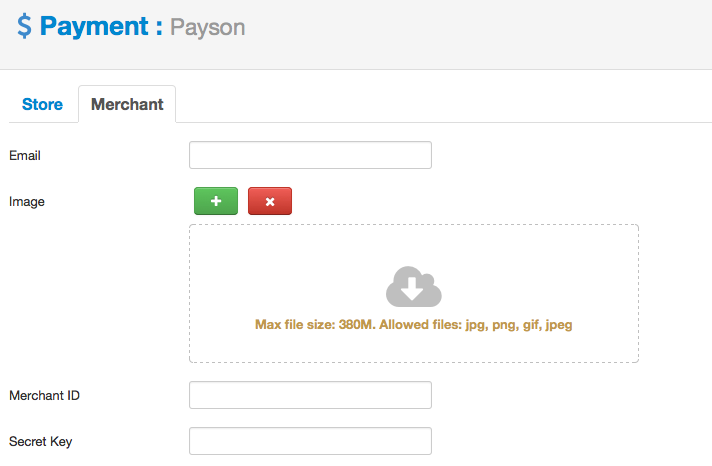The height and width of the screenshot is (466, 712).
Task: Click the green plus add image button
Action: (x=216, y=201)
